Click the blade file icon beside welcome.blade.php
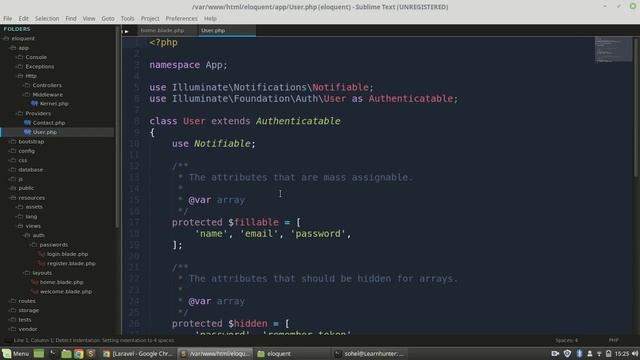The height and width of the screenshot is (360, 640). coord(35,291)
